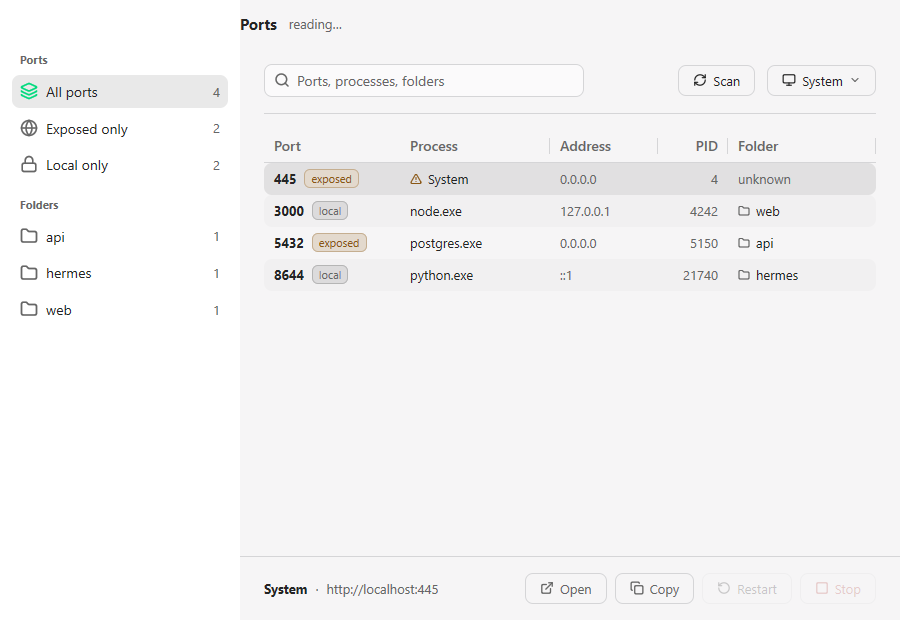Click the folder icon beside web in the table
This screenshot has width=900, height=620.
point(744,211)
